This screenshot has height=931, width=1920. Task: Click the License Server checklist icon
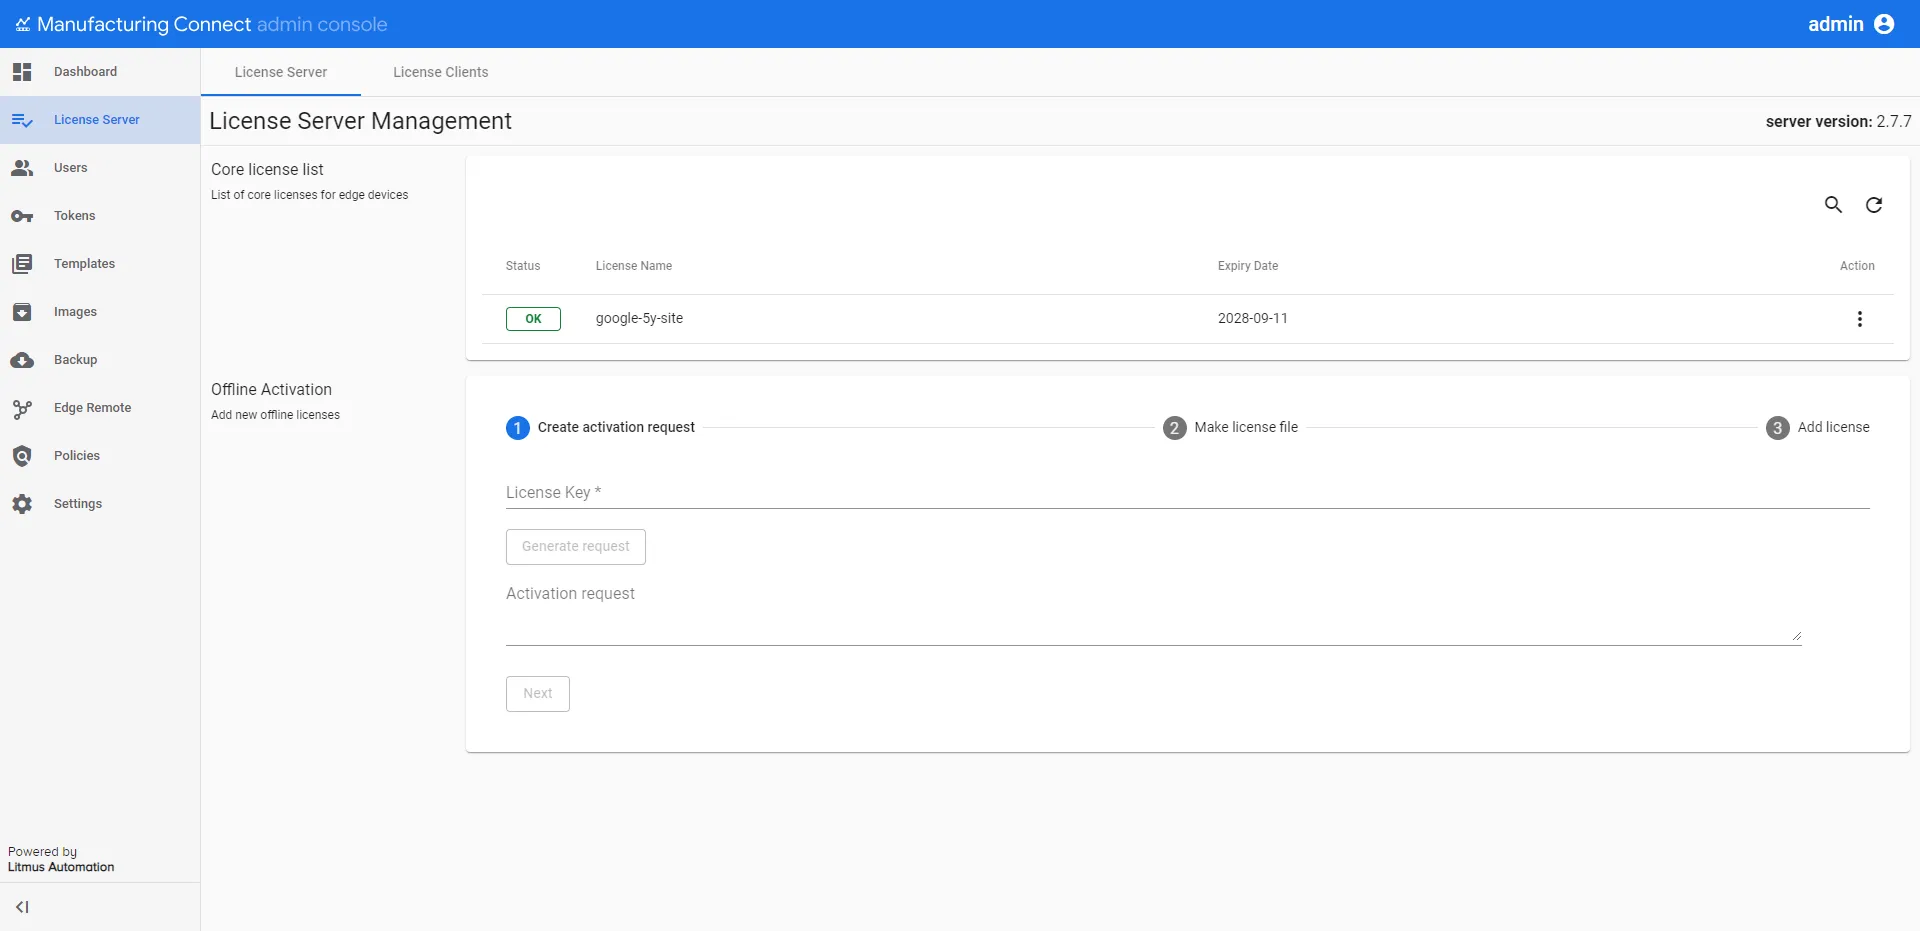22,120
